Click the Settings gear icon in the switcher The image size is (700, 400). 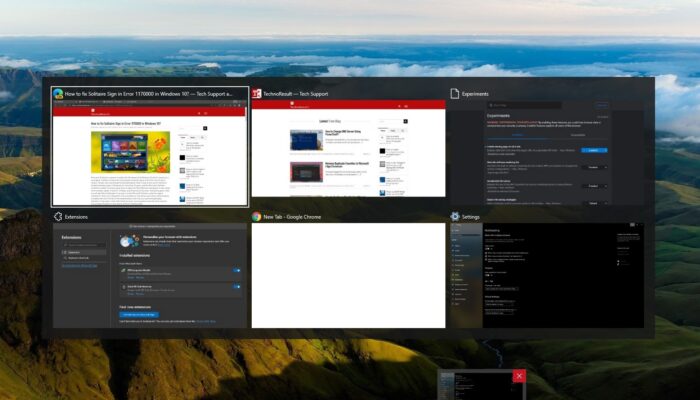(x=455, y=216)
